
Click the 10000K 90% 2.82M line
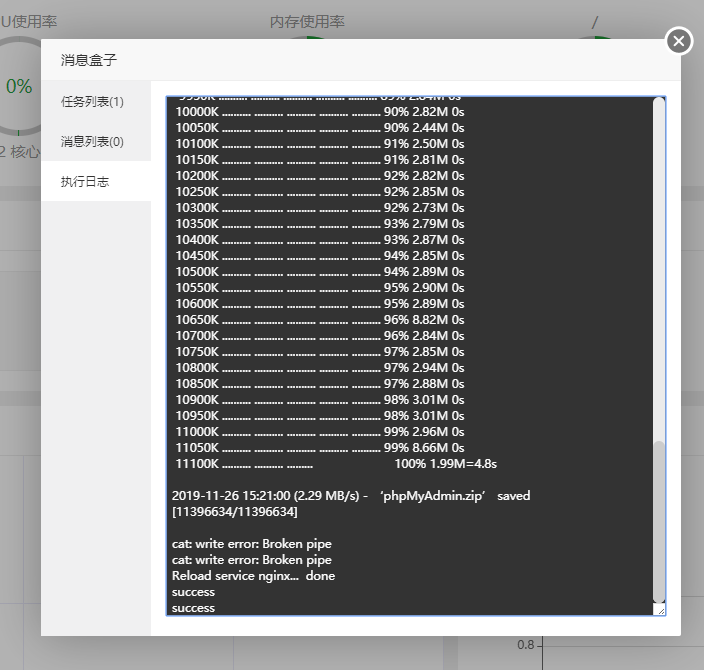320,112
